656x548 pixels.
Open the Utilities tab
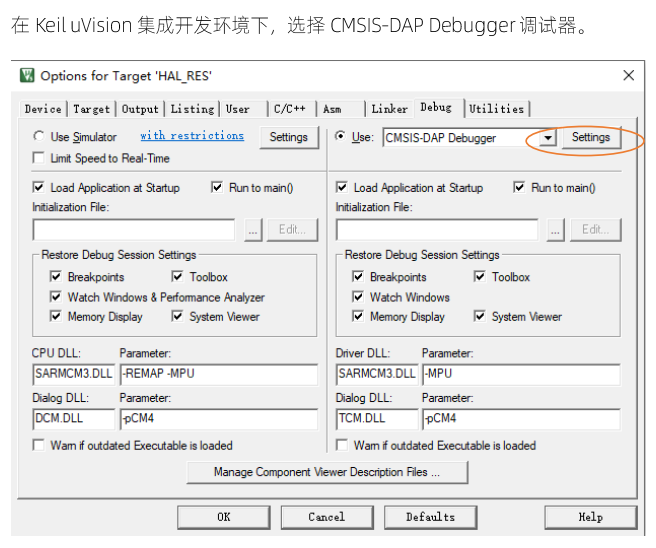pyautogui.click(x=497, y=109)
